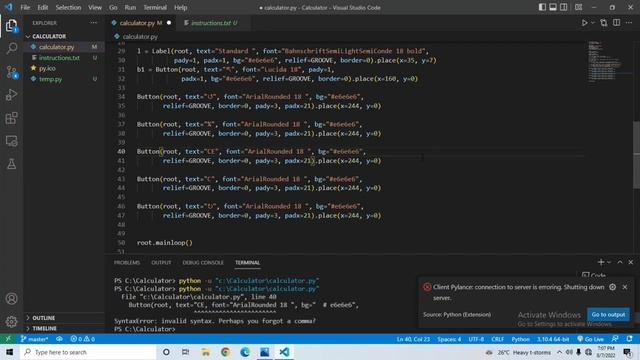Open Chrome from the Windows taskbar
The image size is (640, 360).
[225, 352]
